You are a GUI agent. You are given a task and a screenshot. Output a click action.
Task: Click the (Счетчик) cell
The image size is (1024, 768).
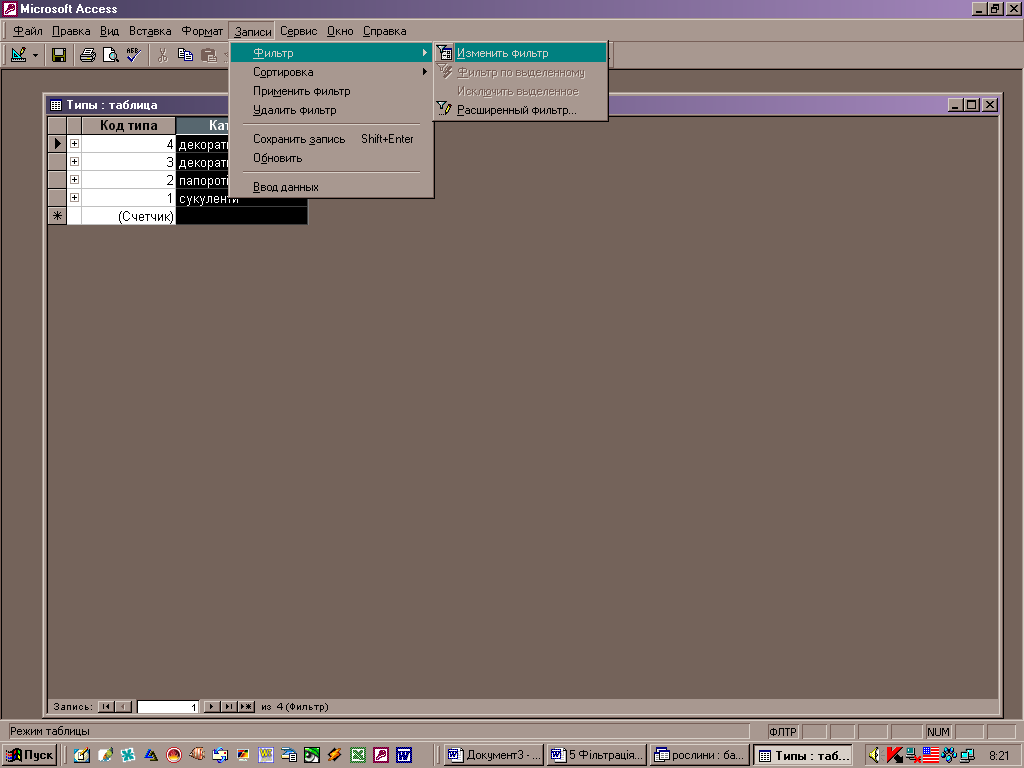click(x=129, y=216)
